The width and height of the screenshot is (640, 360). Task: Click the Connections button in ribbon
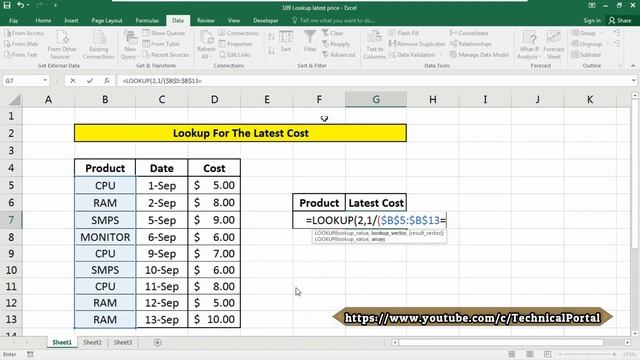[x=238, y=33]
